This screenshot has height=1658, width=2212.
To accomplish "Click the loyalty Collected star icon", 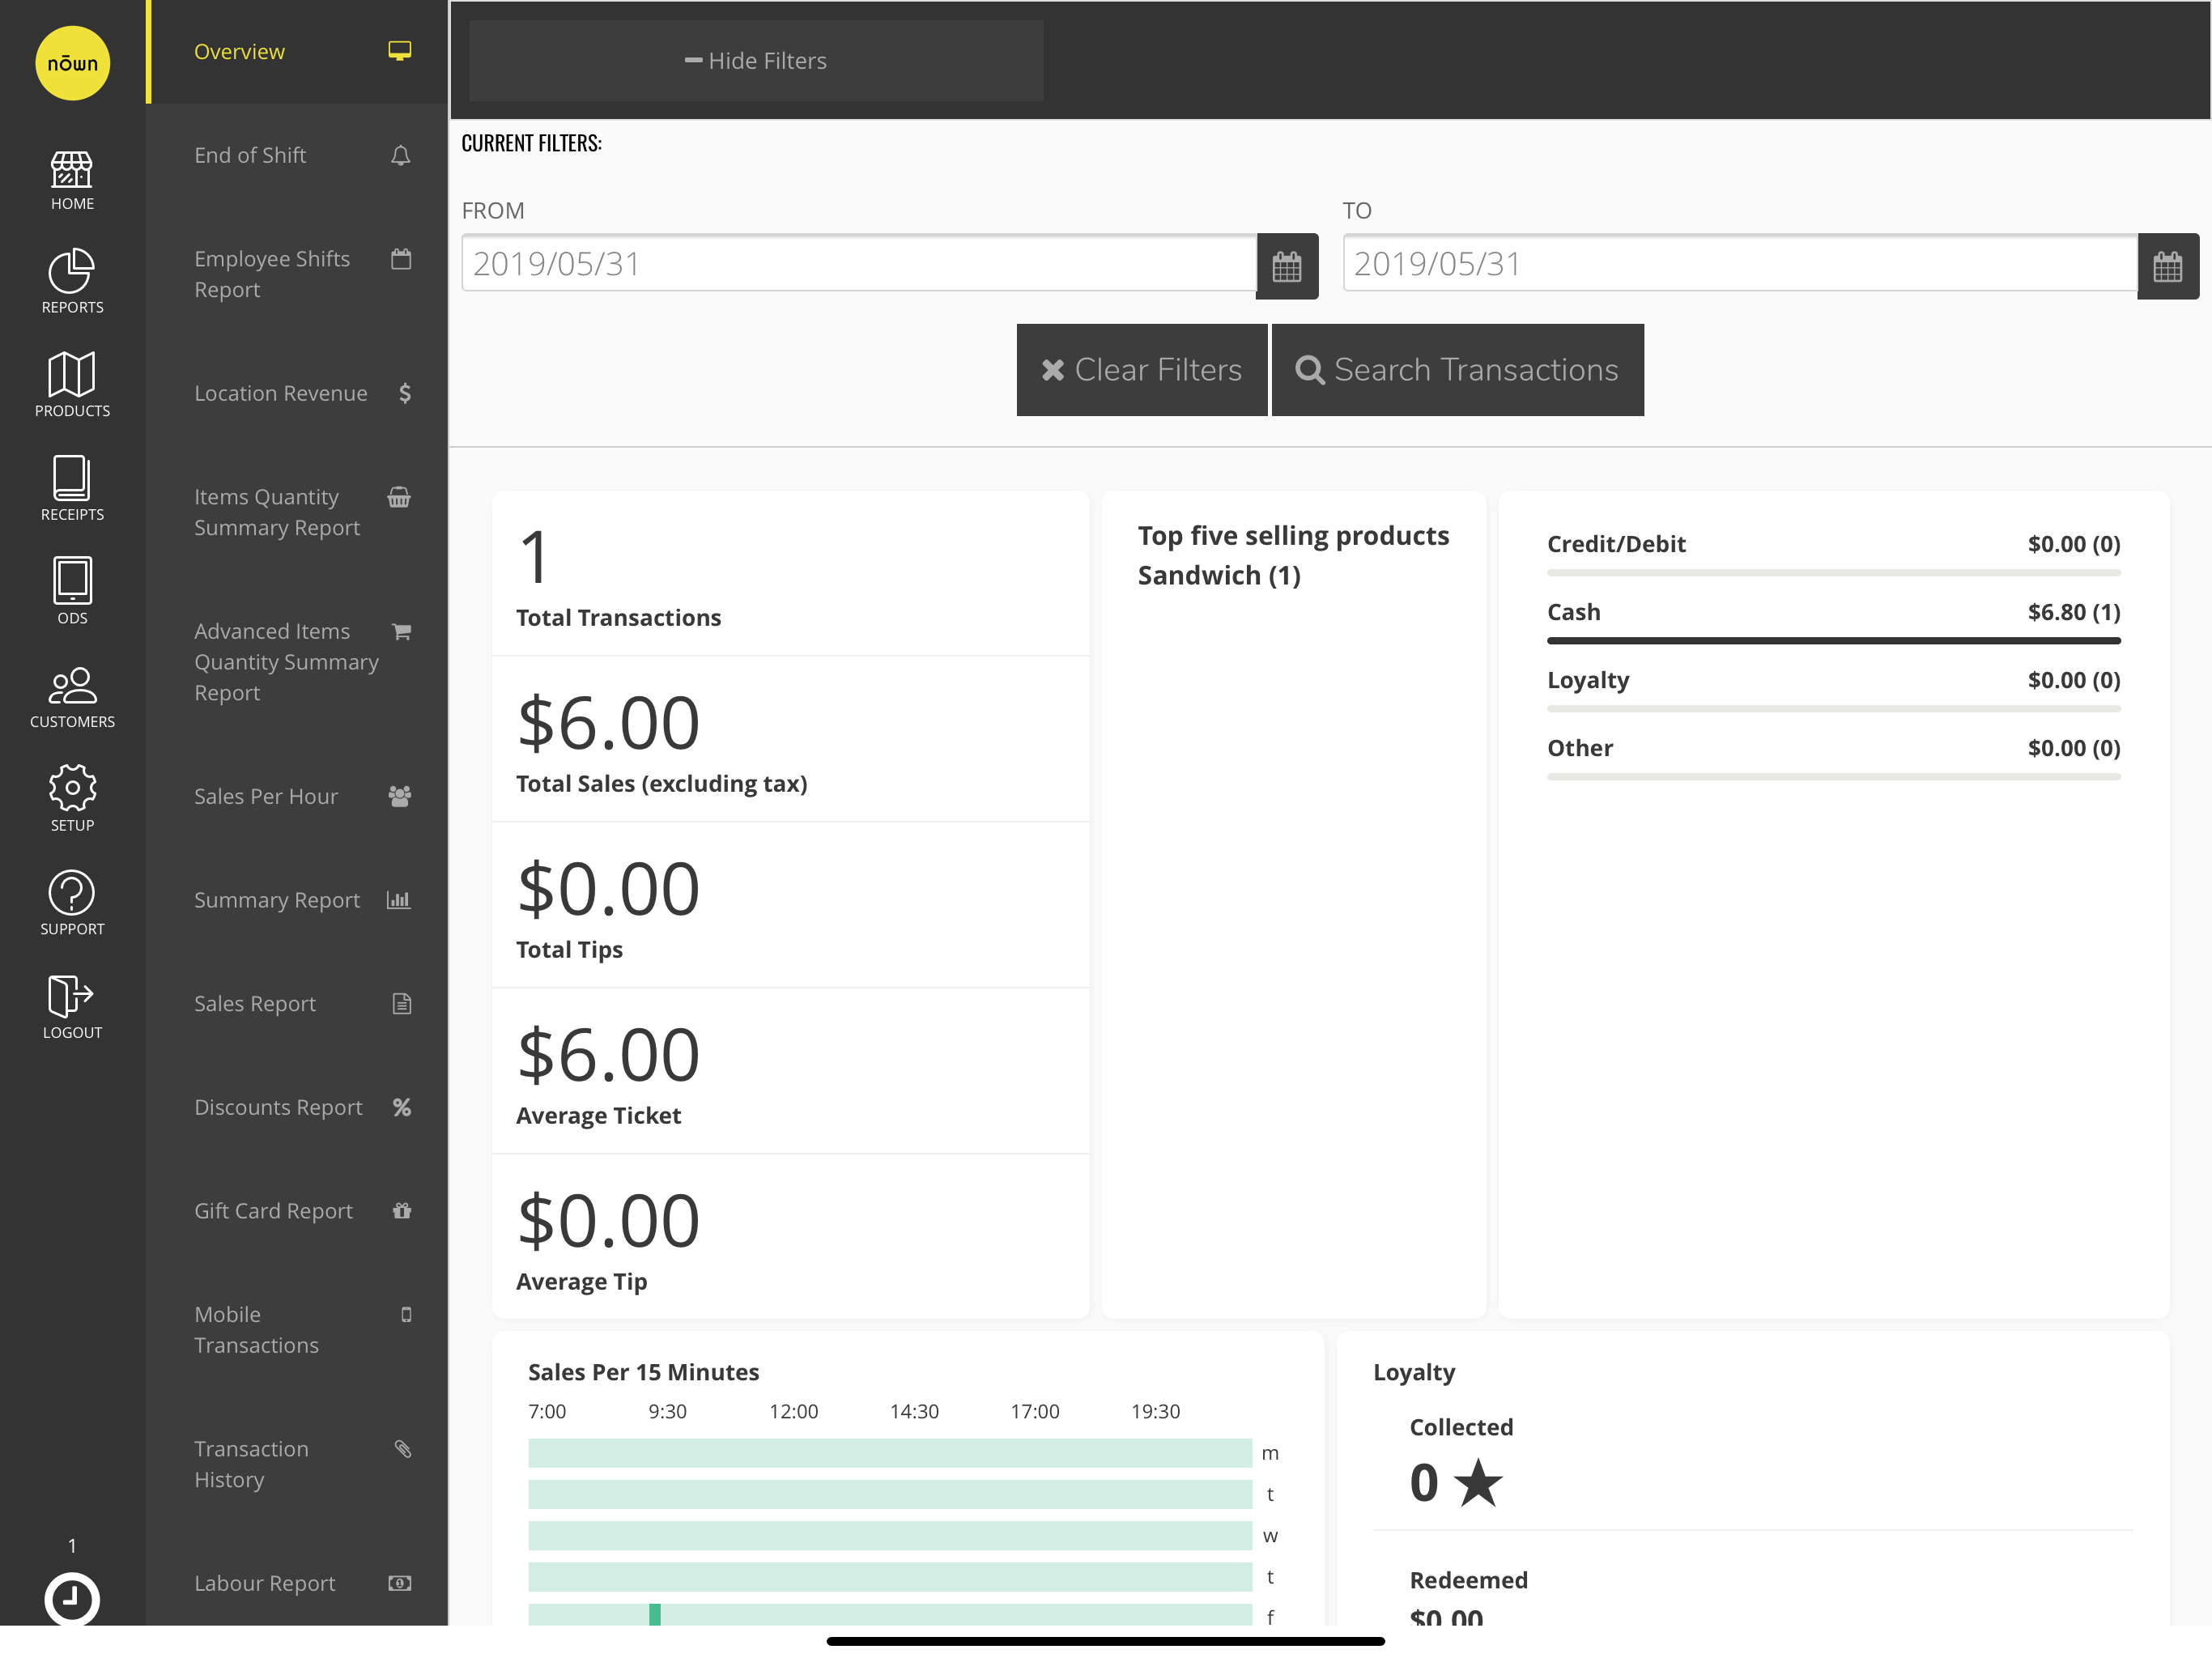I will [1478, 1482].
